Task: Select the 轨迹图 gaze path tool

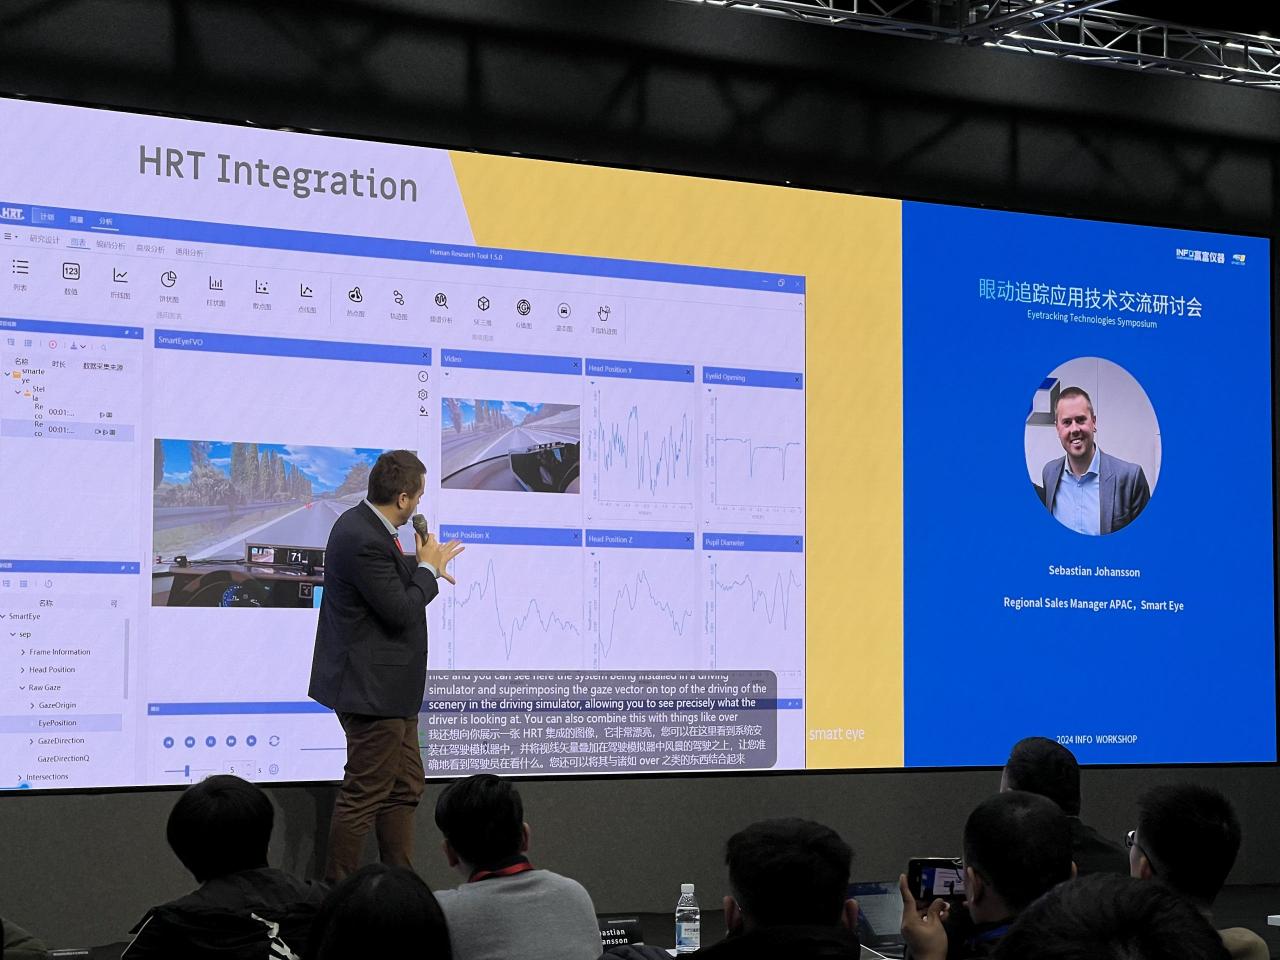Action: pos(398,303)
